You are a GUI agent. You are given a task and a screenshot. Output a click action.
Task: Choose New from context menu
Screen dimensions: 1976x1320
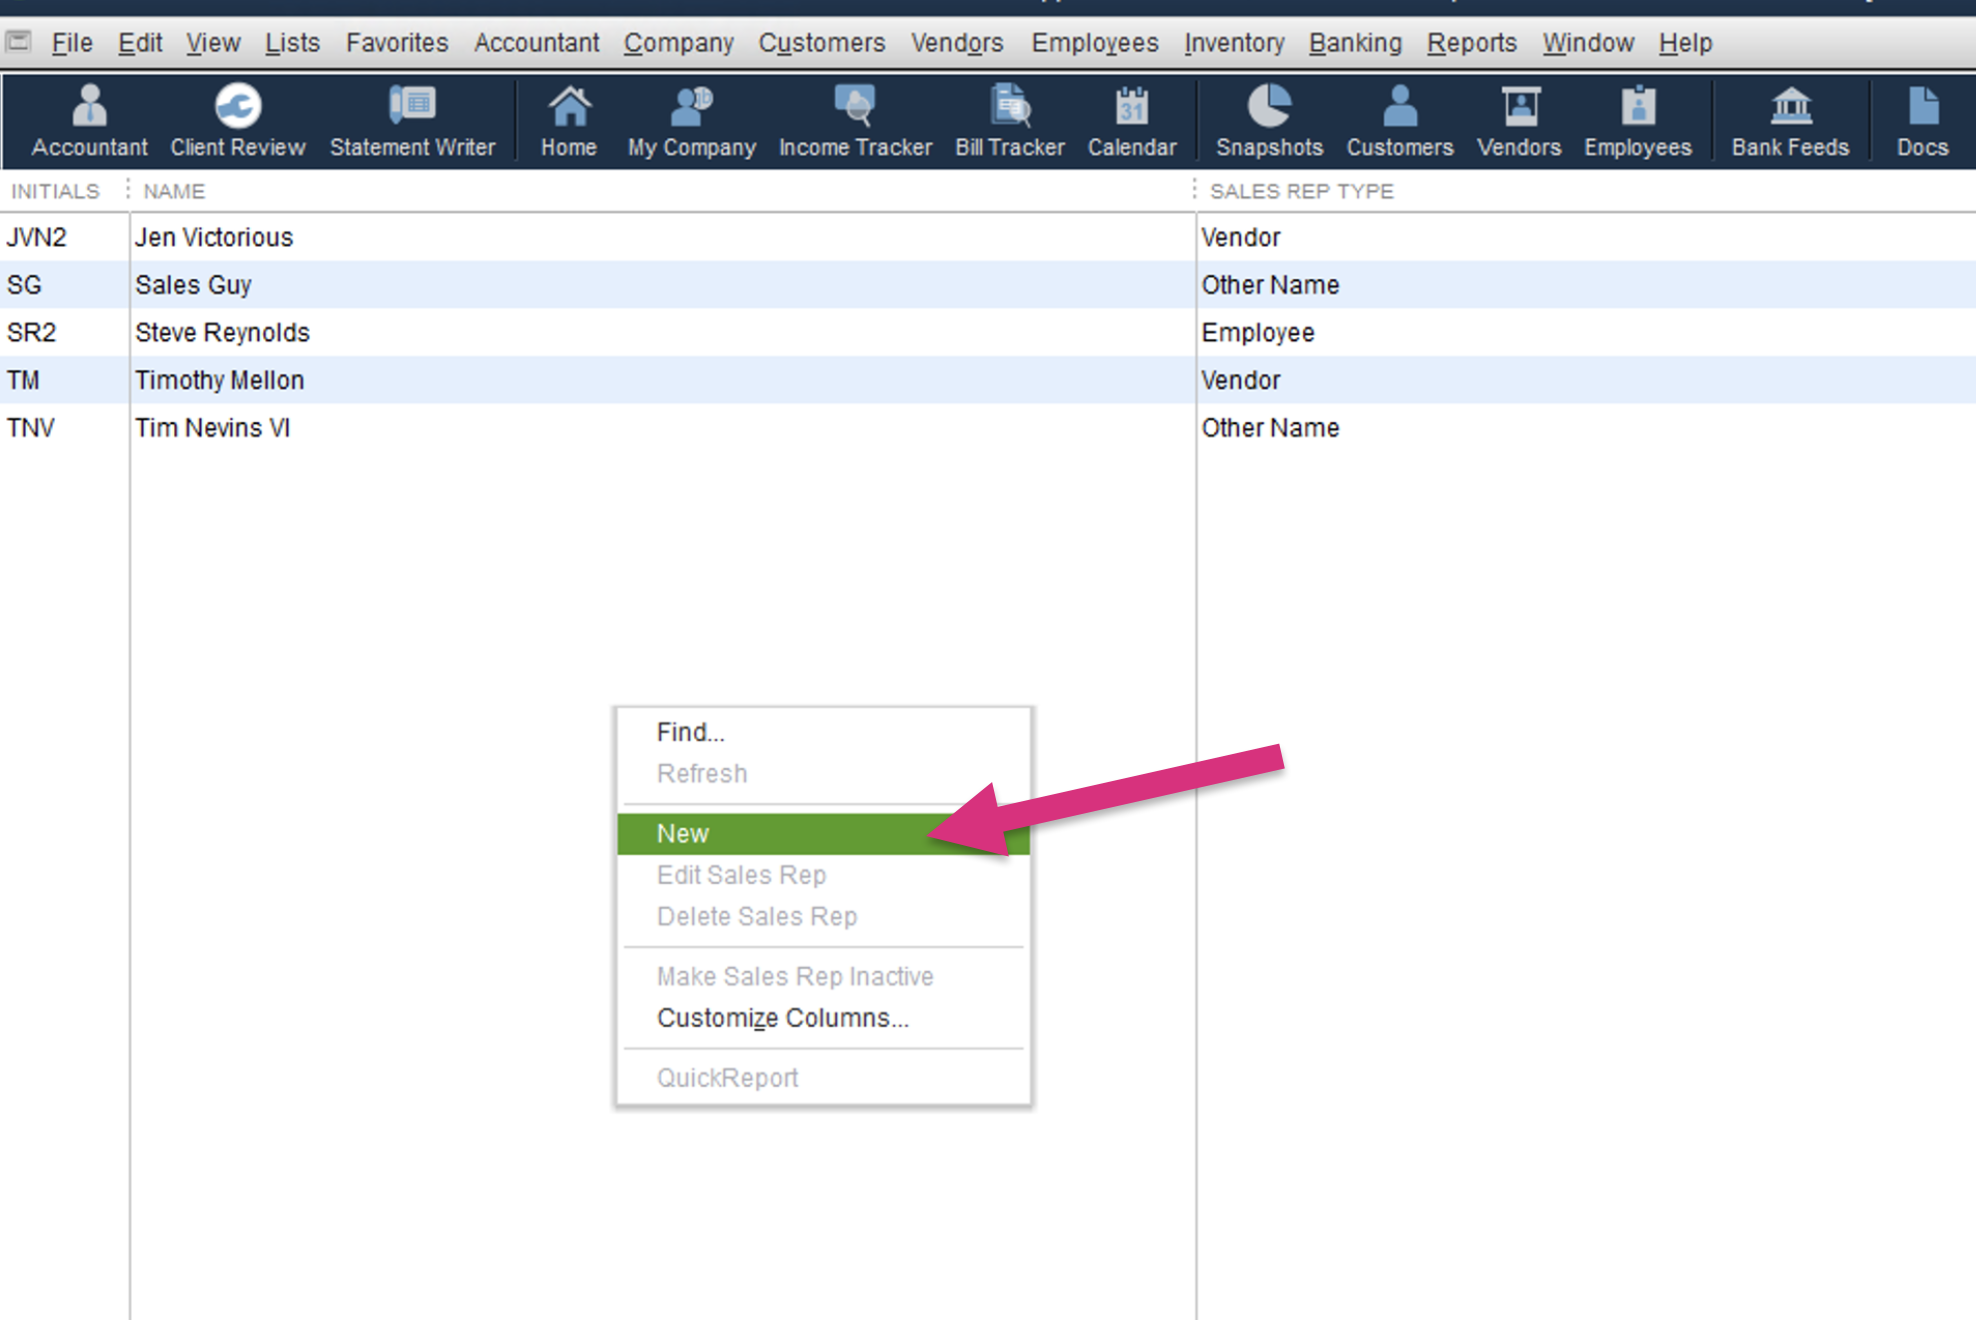click(683, 833)
